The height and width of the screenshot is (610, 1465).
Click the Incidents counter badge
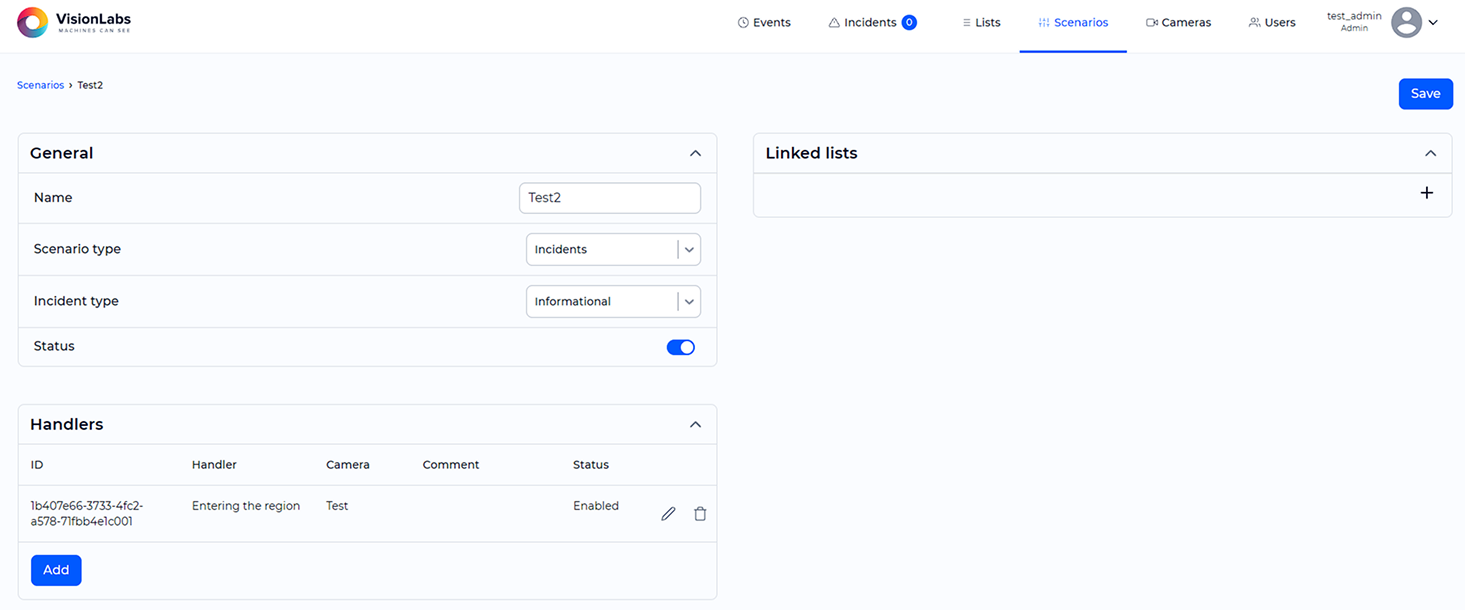tap(909, 23)
